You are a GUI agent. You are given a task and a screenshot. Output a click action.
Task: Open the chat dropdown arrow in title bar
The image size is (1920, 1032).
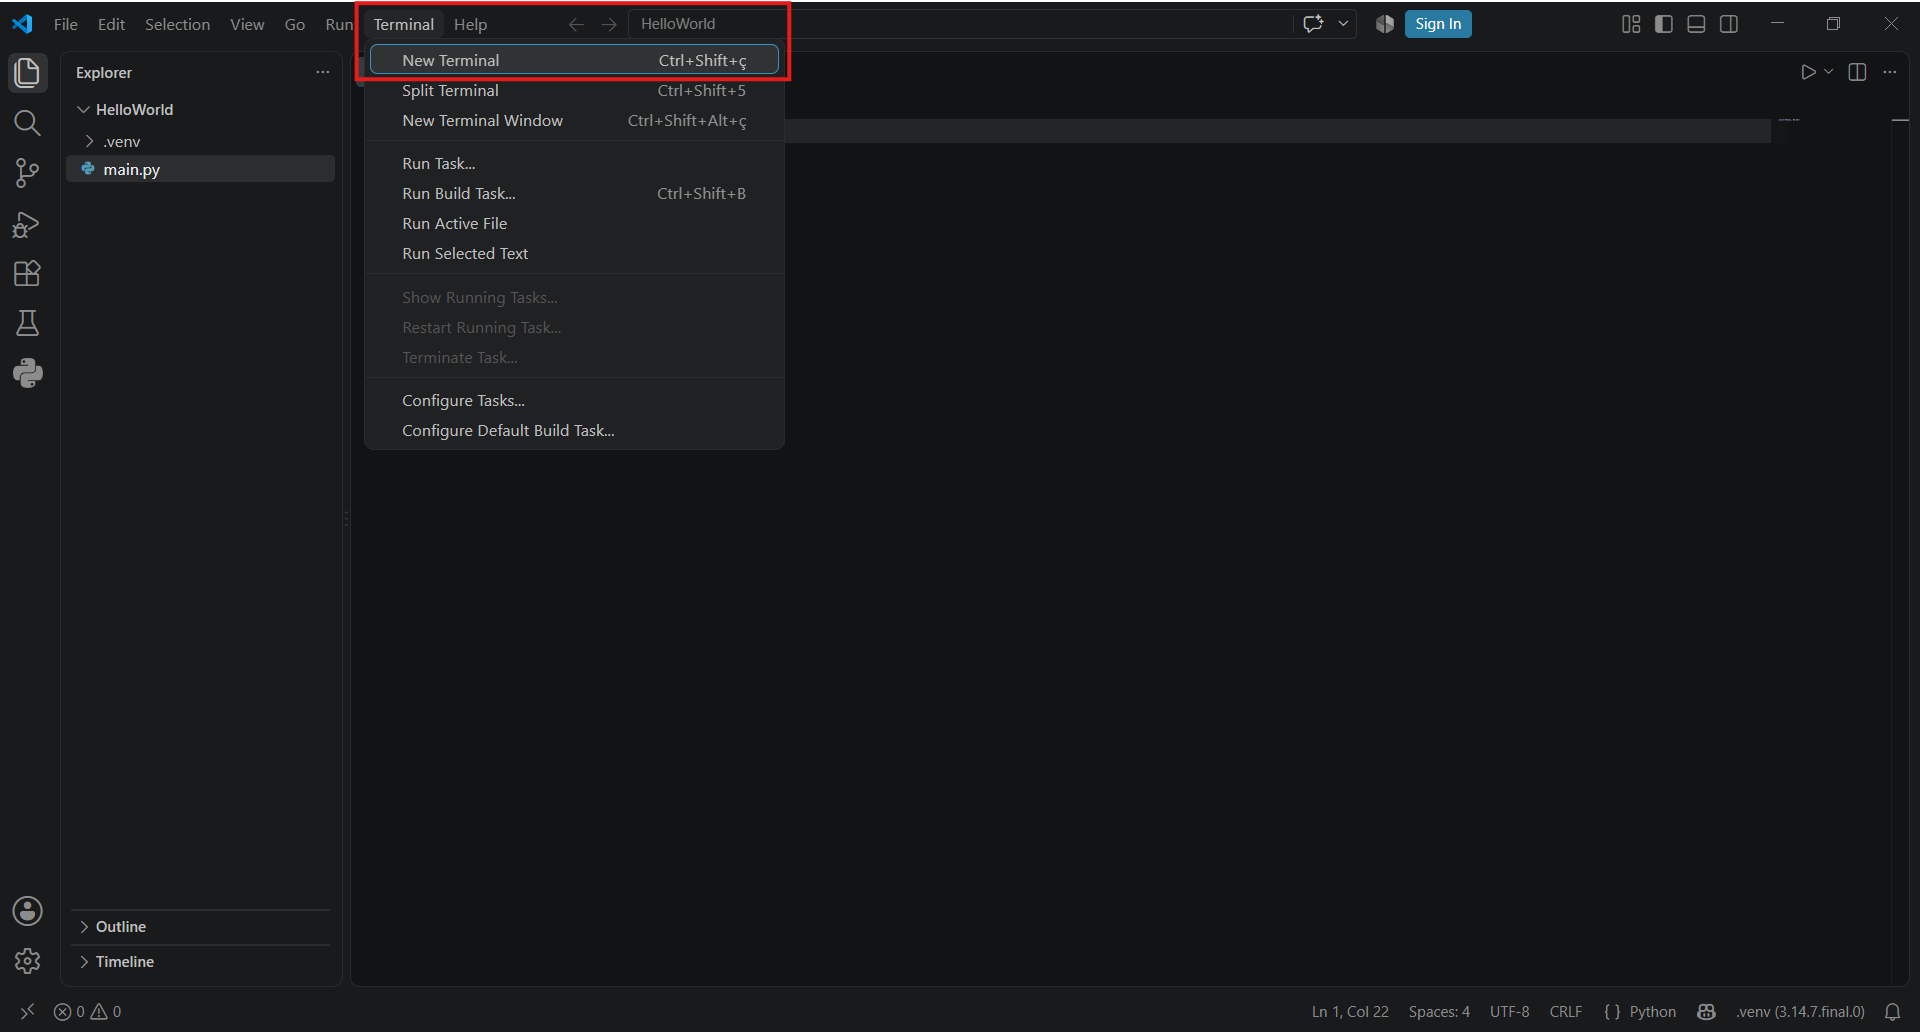pos(1343,24)
